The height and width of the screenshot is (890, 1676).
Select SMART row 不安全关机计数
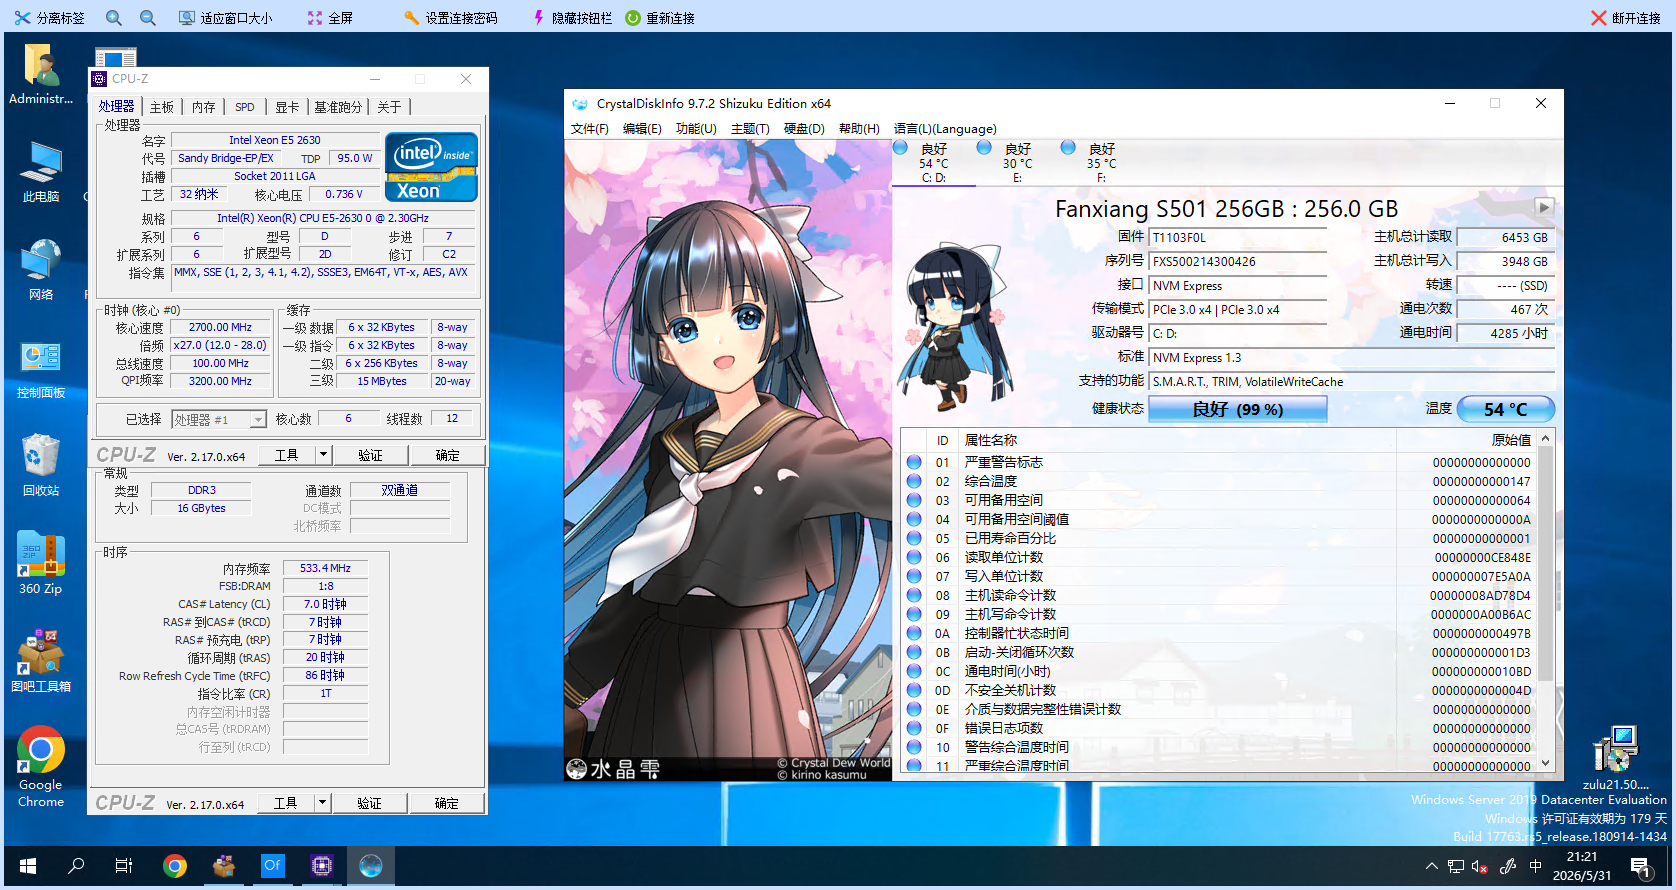(x=1218, y=690)
